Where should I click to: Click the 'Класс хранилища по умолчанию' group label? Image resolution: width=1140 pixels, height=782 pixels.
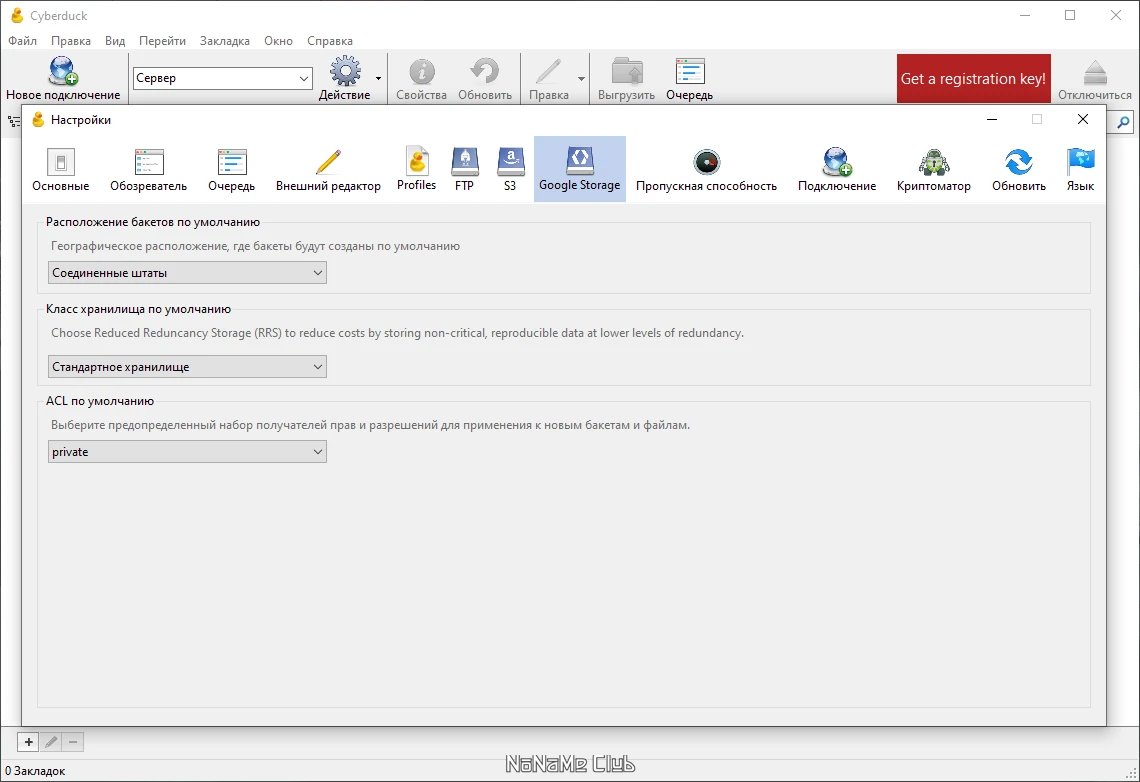pyautogui.click(x=138, y=309)
